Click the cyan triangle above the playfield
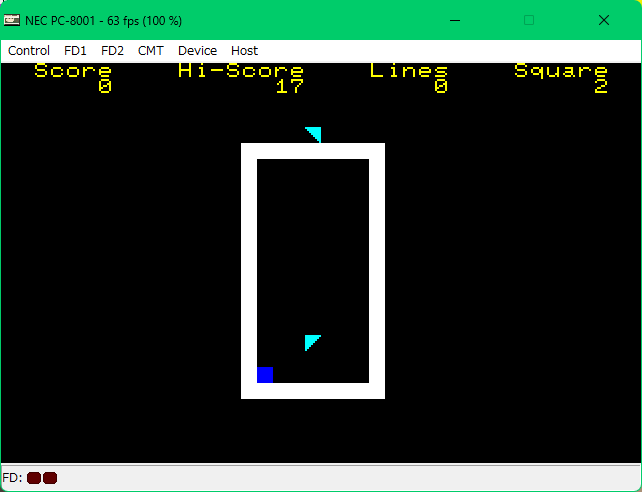The width and height of the screenshot is (642, 492). coord(314,134)
